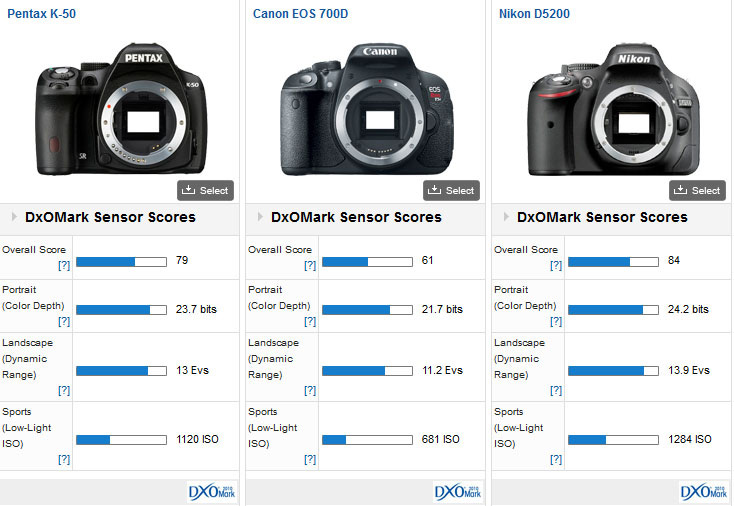
Task: Click the 1284 ISO low-light value
Action: [x=690, y=439]
